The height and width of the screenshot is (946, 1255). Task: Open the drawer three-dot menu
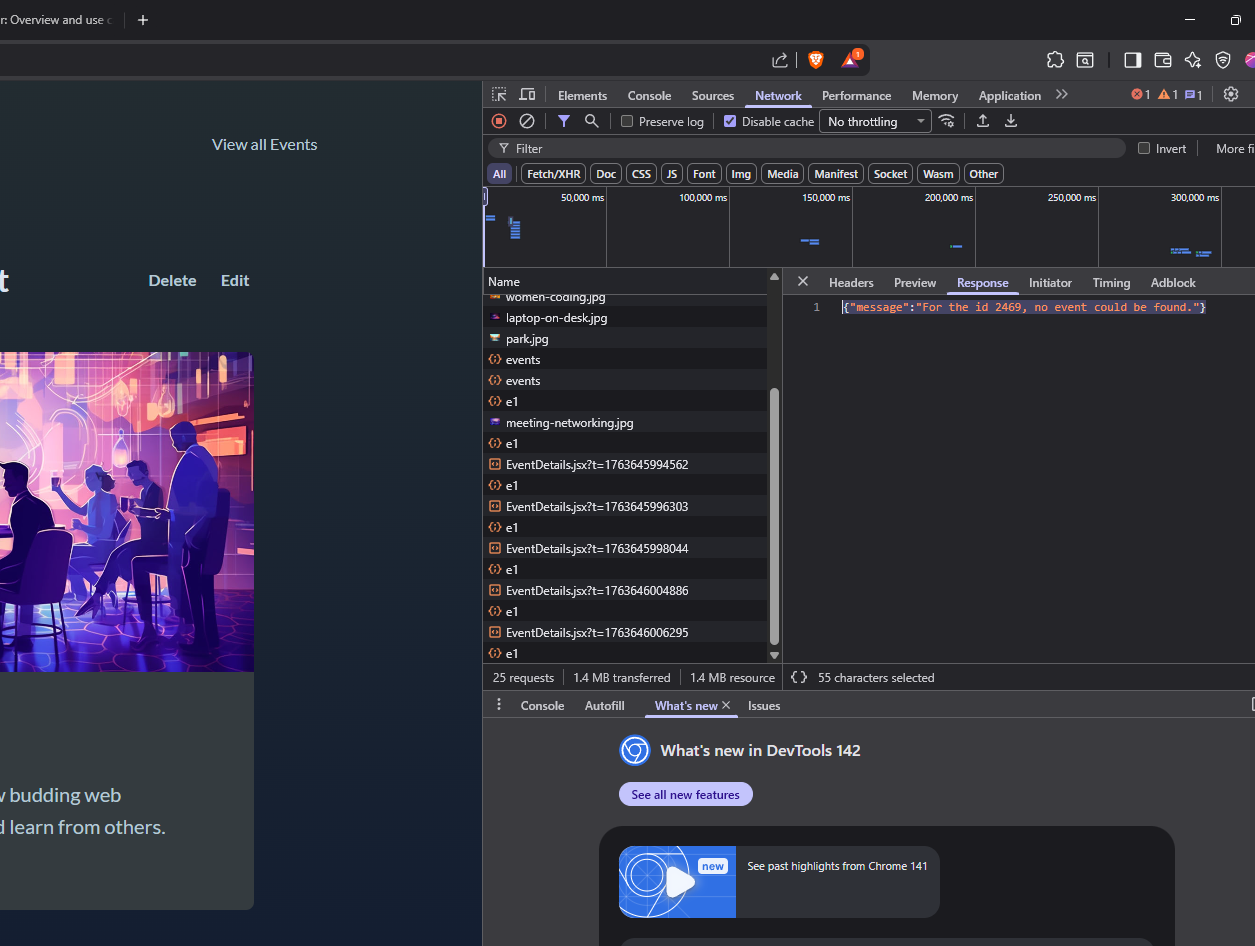pos(499,705)
